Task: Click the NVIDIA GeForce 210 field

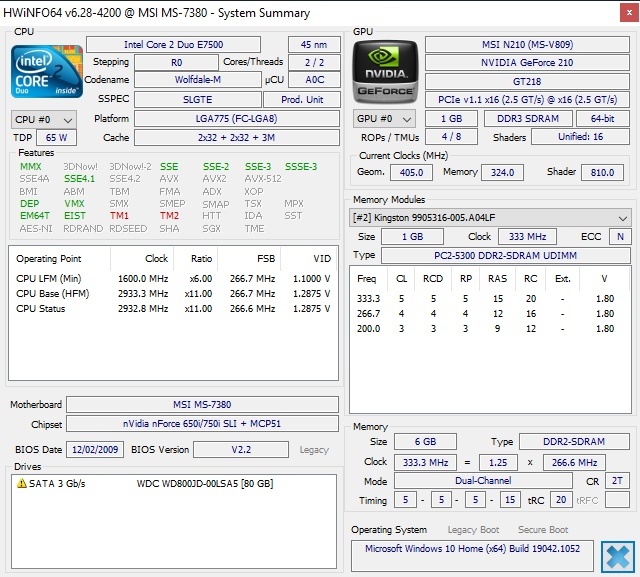Action: click(527, 62)
